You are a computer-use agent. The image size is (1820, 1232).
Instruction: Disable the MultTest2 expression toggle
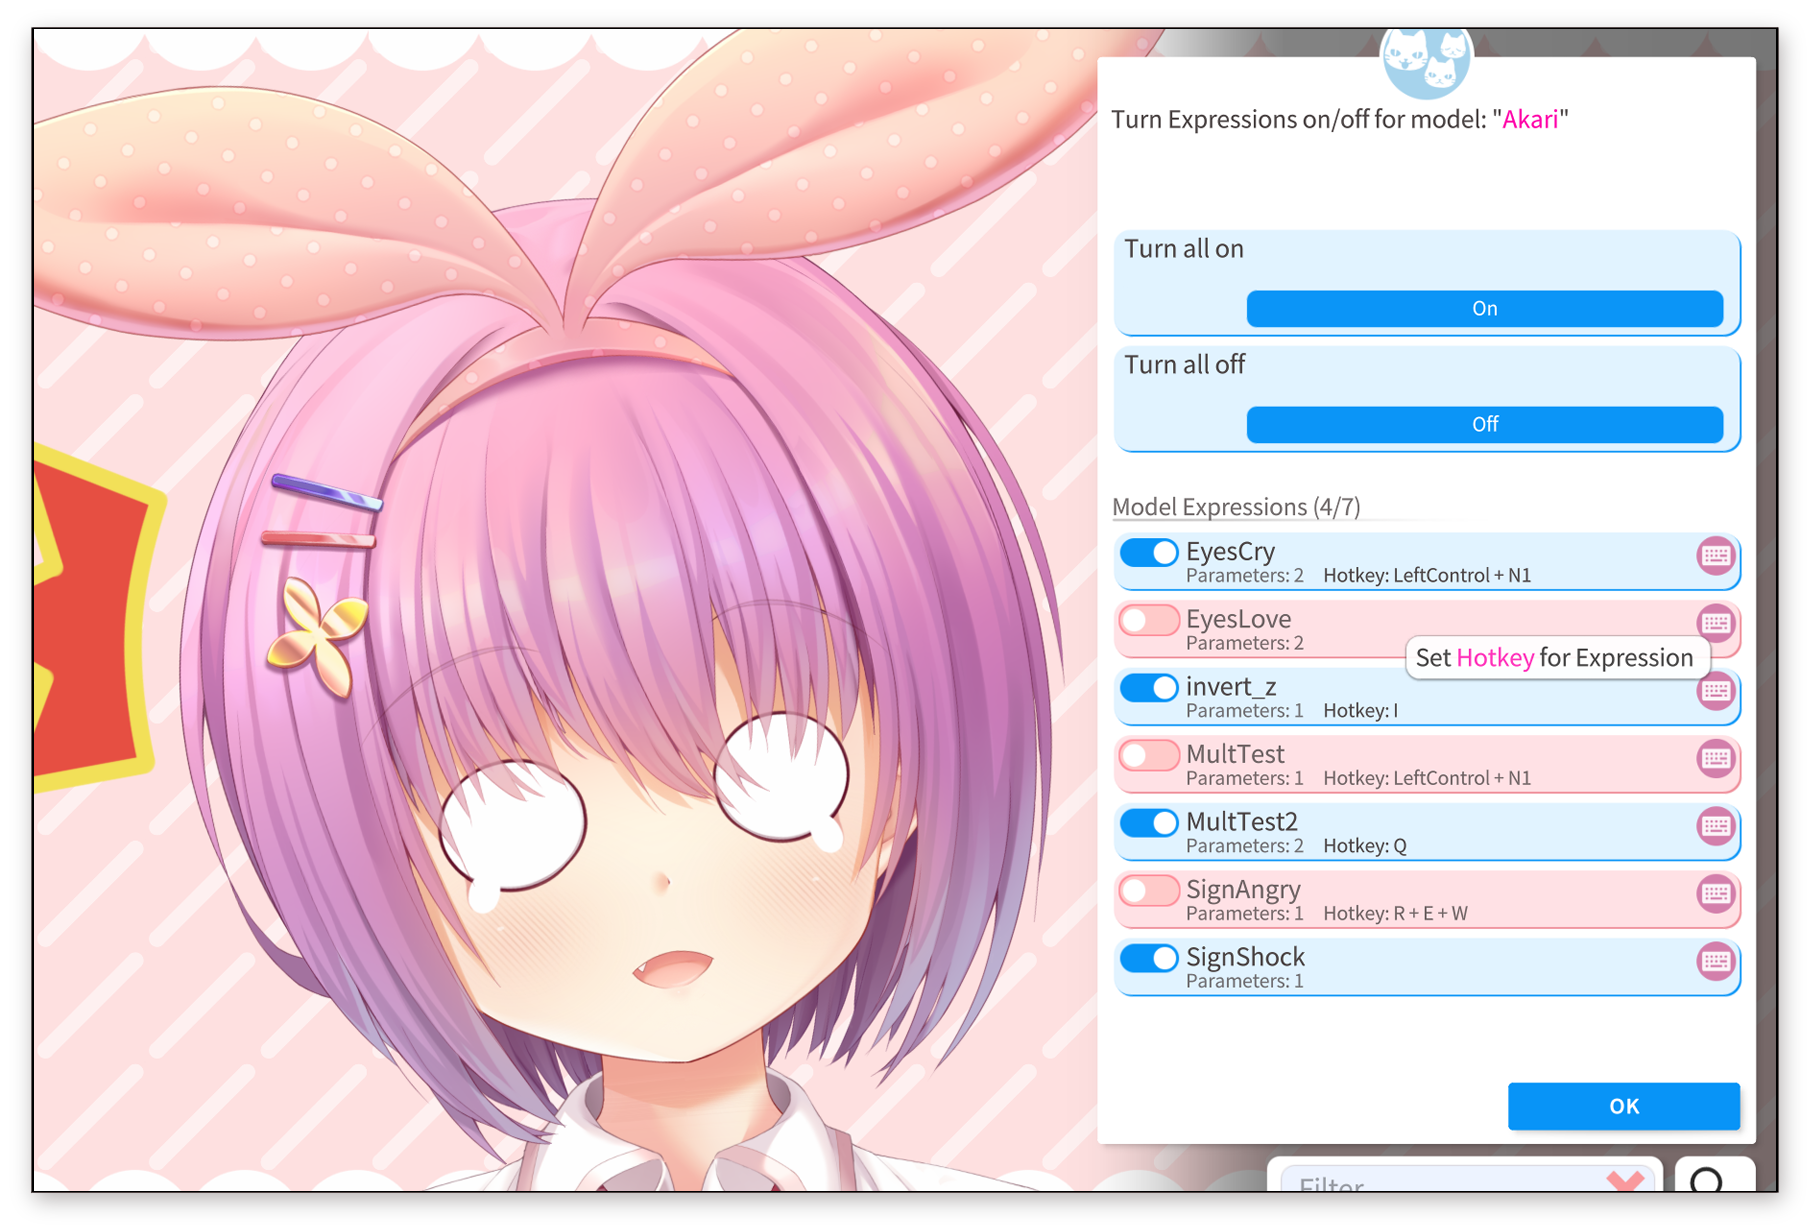1148,822
